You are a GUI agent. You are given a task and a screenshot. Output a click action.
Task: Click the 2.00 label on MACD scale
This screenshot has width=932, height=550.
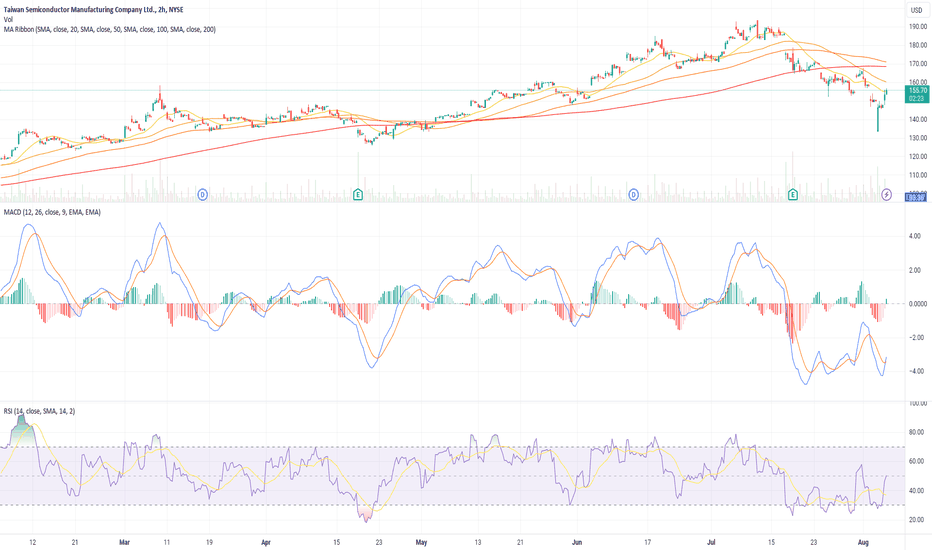[914, 271]
